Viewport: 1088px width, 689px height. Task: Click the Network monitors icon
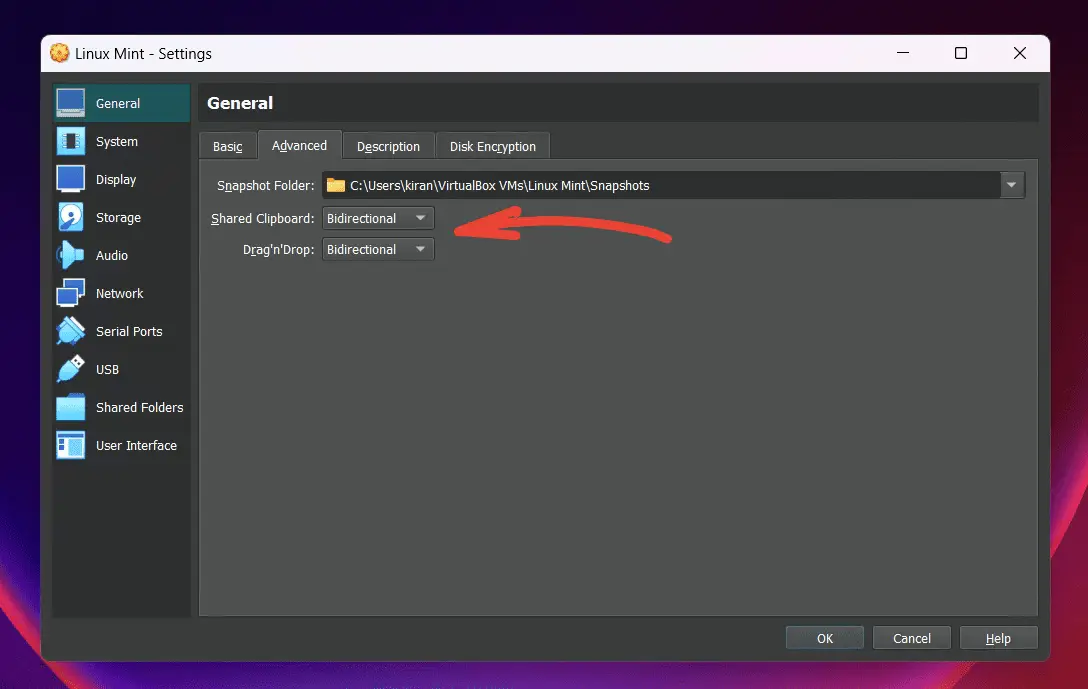(x=70, y=293)
